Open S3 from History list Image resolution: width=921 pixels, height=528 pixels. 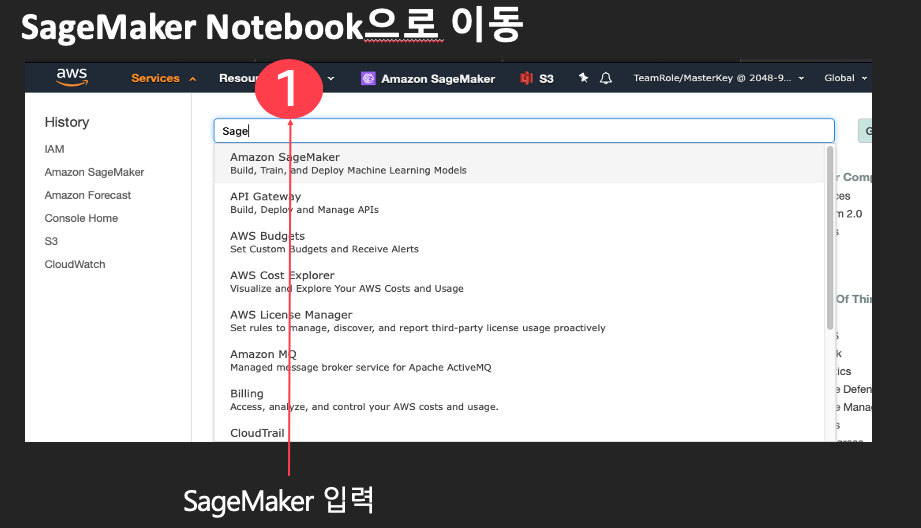click(x=51, y=241)
